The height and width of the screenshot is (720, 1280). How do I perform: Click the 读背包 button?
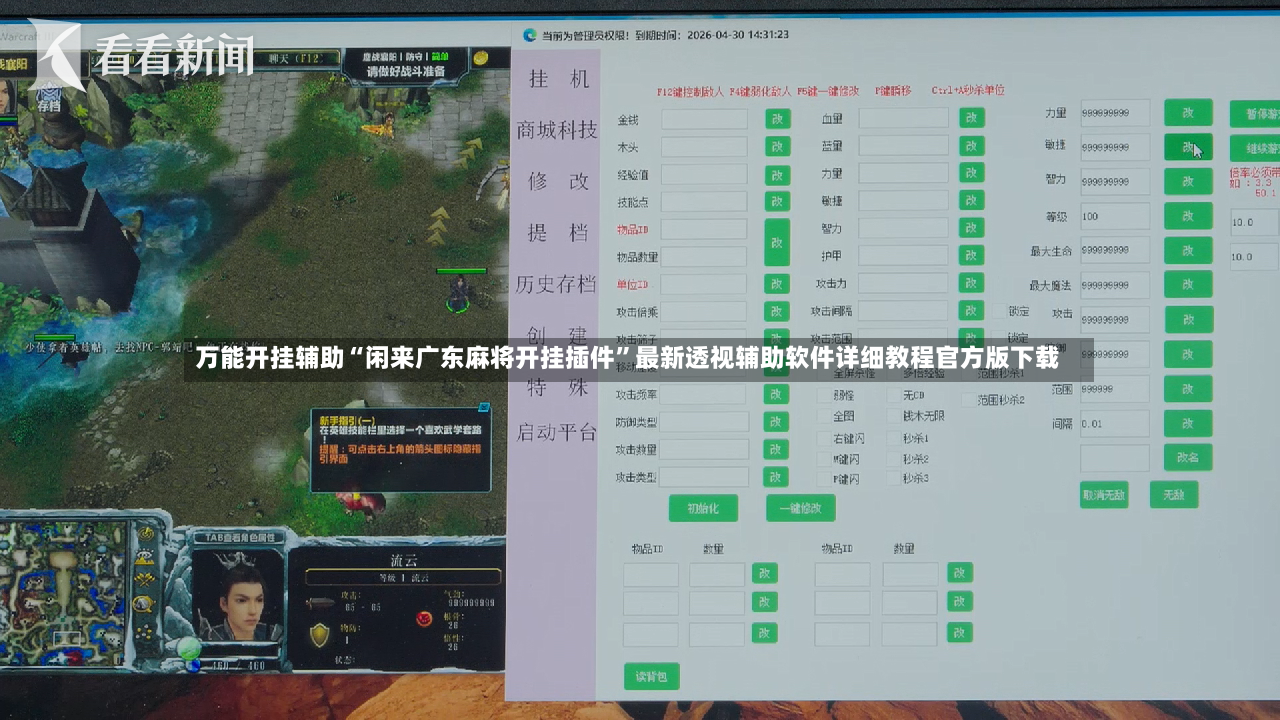(x=652, y=677)
